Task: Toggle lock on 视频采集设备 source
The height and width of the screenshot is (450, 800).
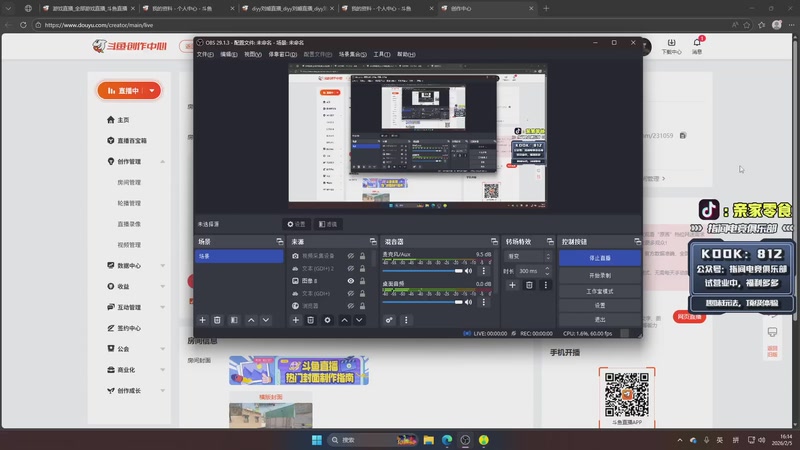Action: point(362,256)
